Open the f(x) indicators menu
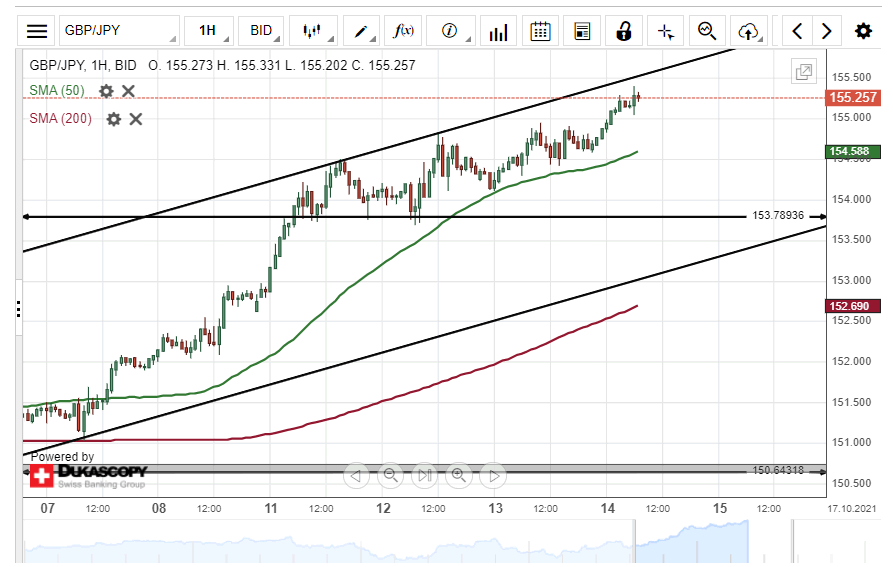893x567 pixels. (x=404, y=31)
